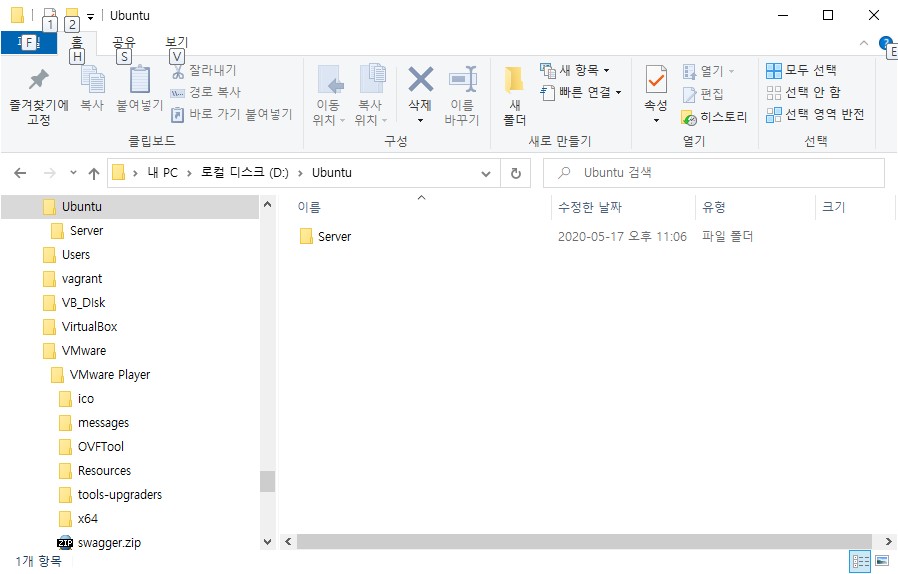The height and width of the screenshot is (574, 898).
Task: Select Cut (잘라내기) scissors icon
Action: 178,71
